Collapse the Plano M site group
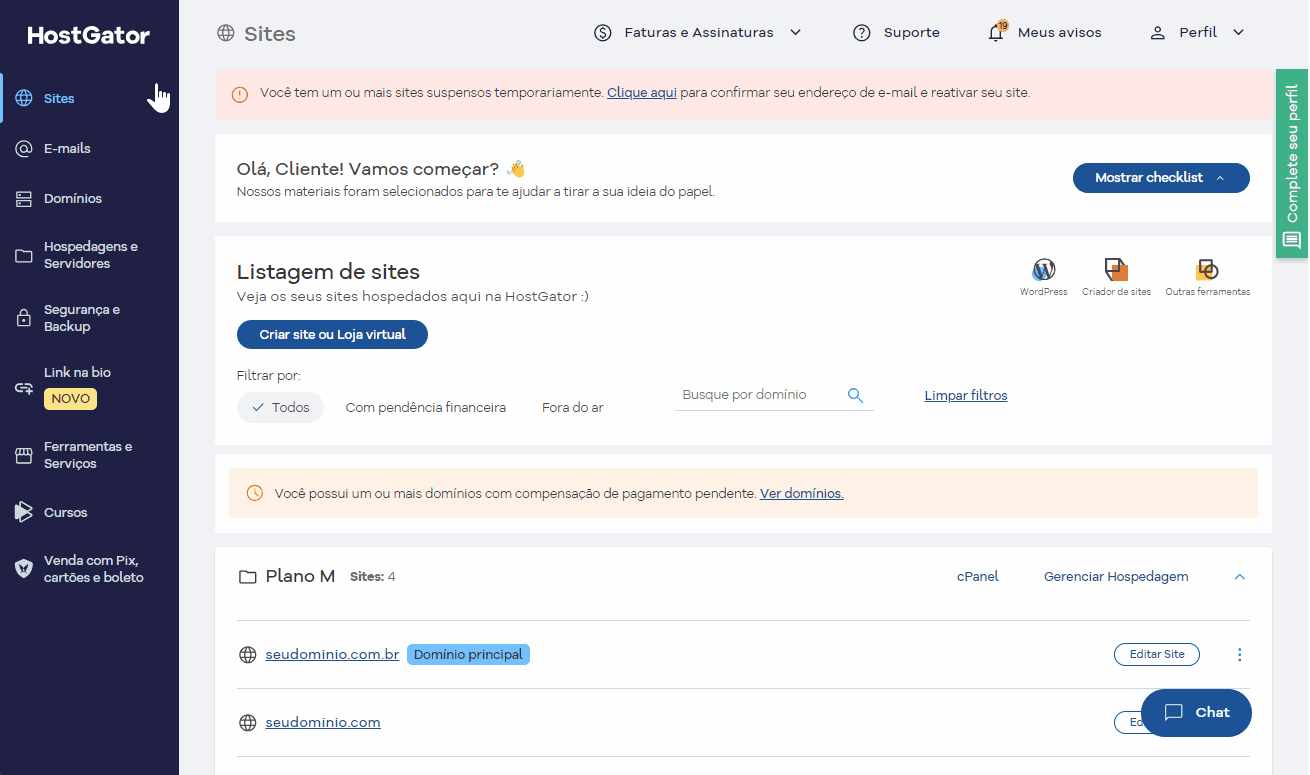The height and width of the screenshot is (775, 1310). tap(1239, 576)
